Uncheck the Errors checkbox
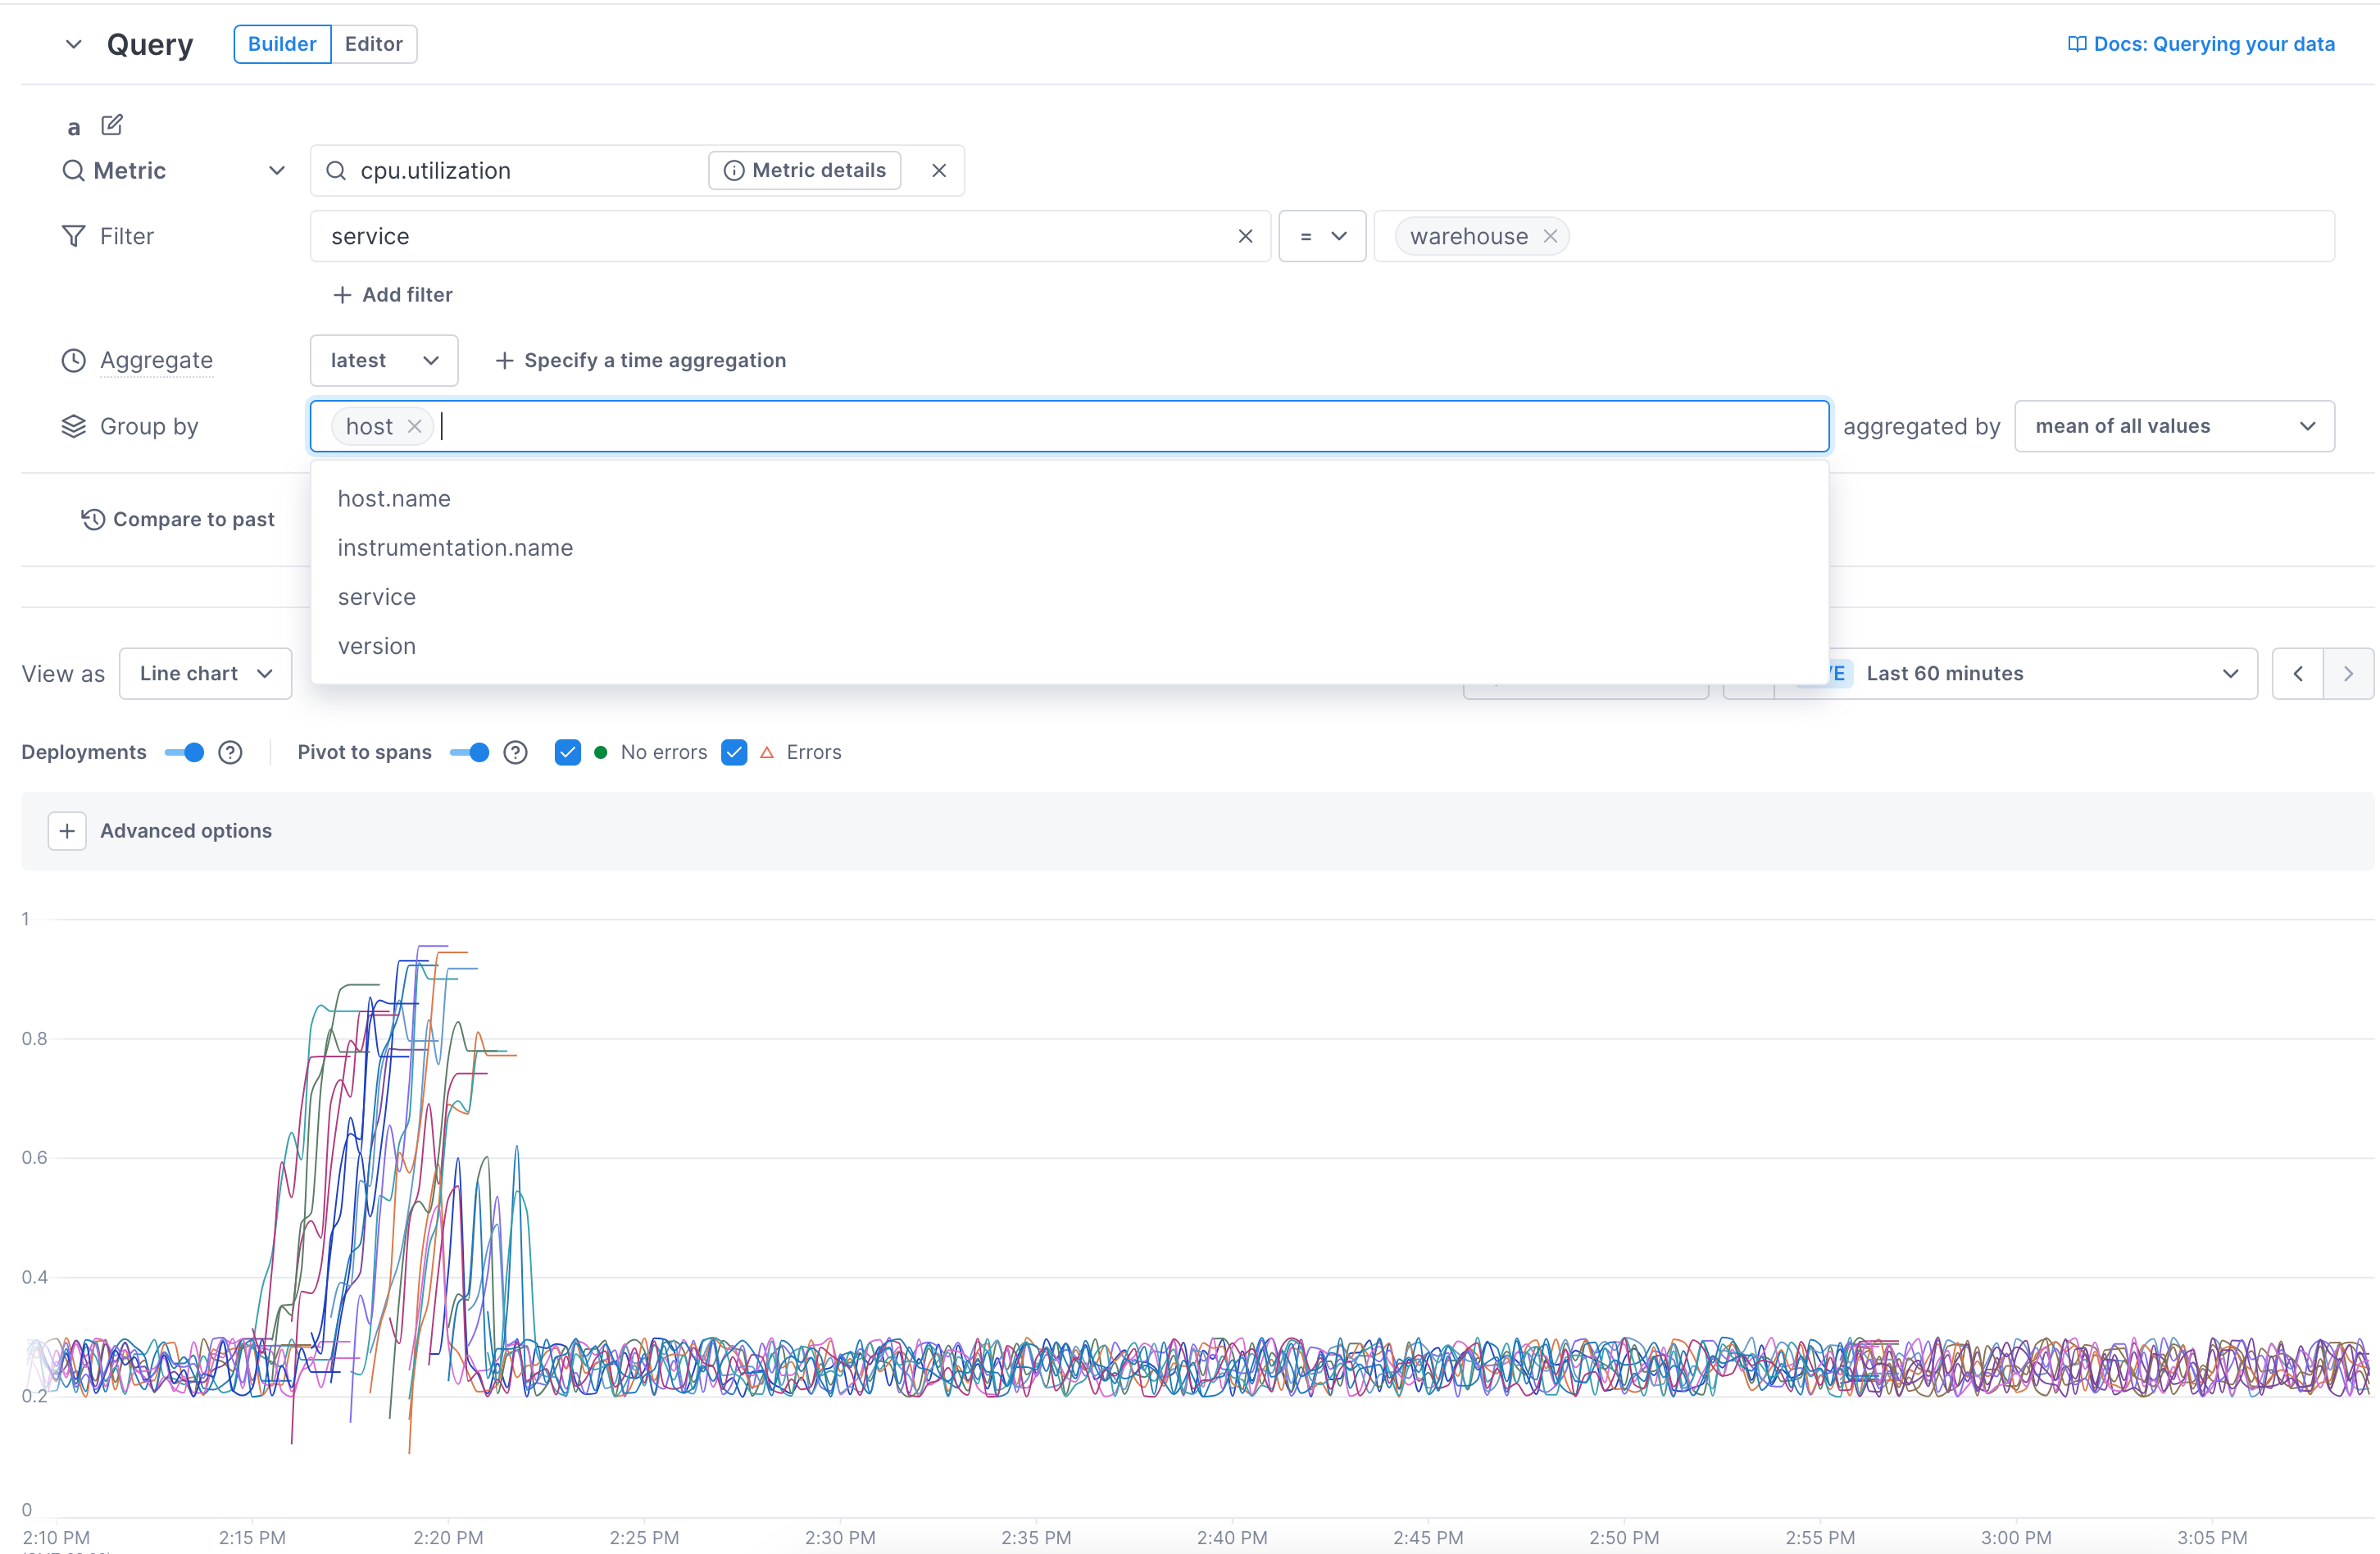Viewport: 2380px width, 1554px height. click(x=735, y=752)
